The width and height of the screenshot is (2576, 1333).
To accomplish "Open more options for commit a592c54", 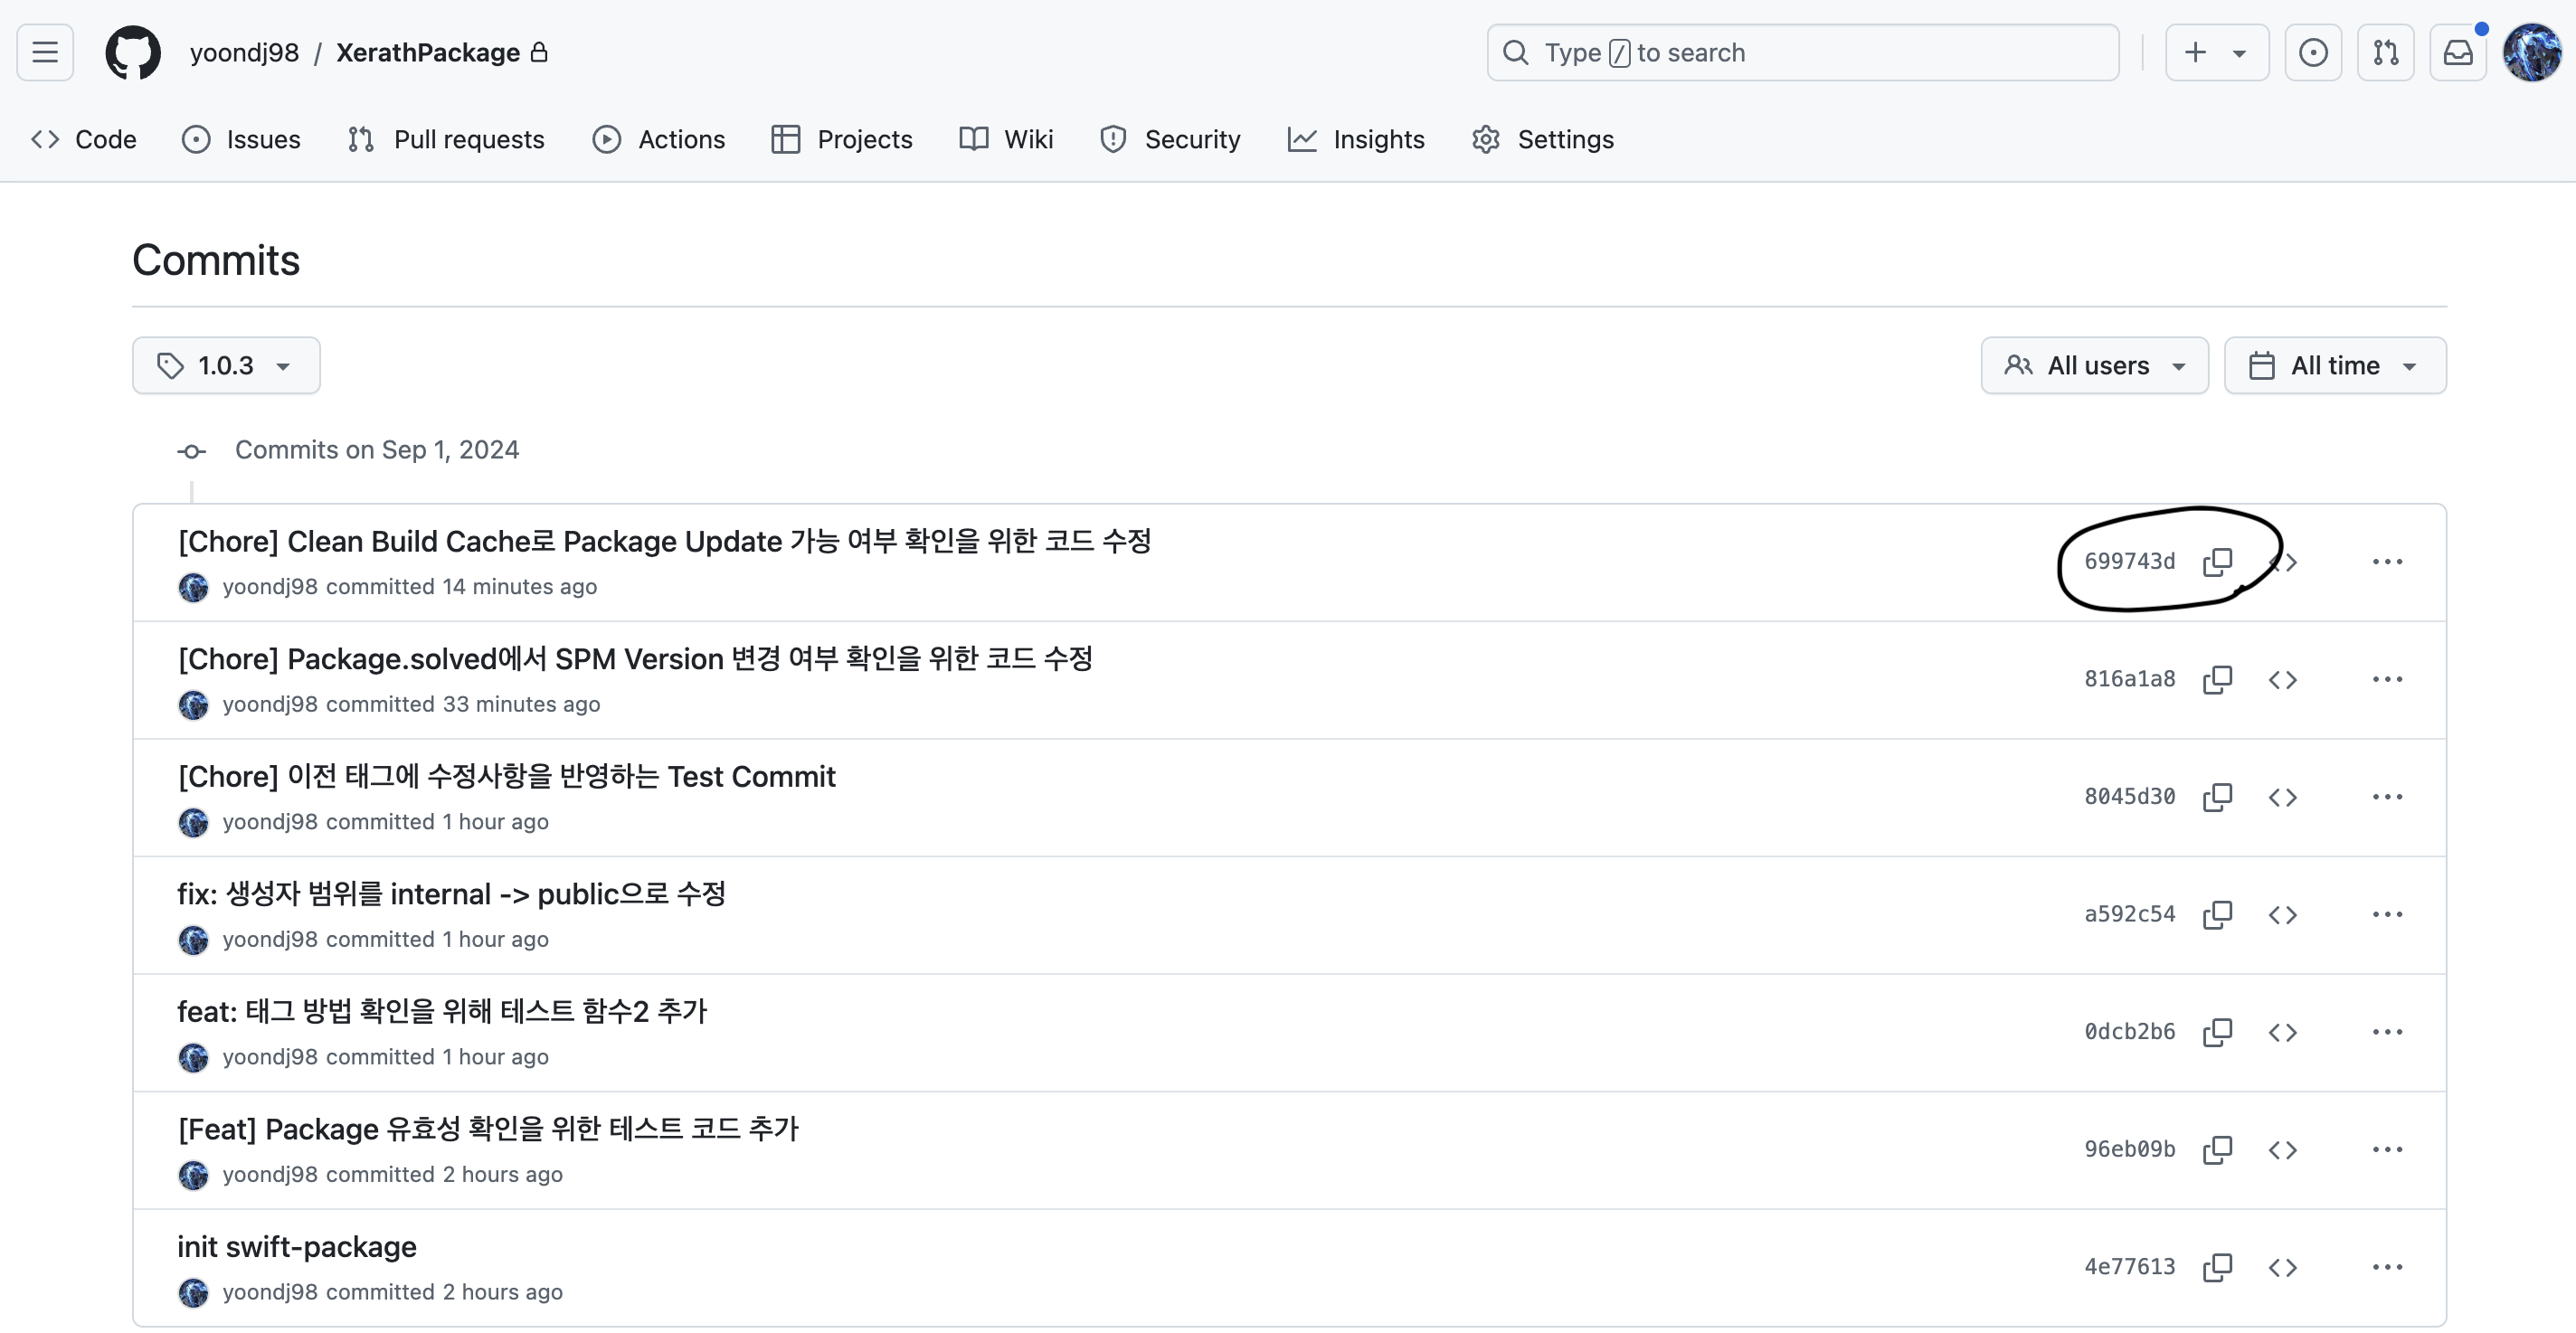I will [x=2386, y=914].
